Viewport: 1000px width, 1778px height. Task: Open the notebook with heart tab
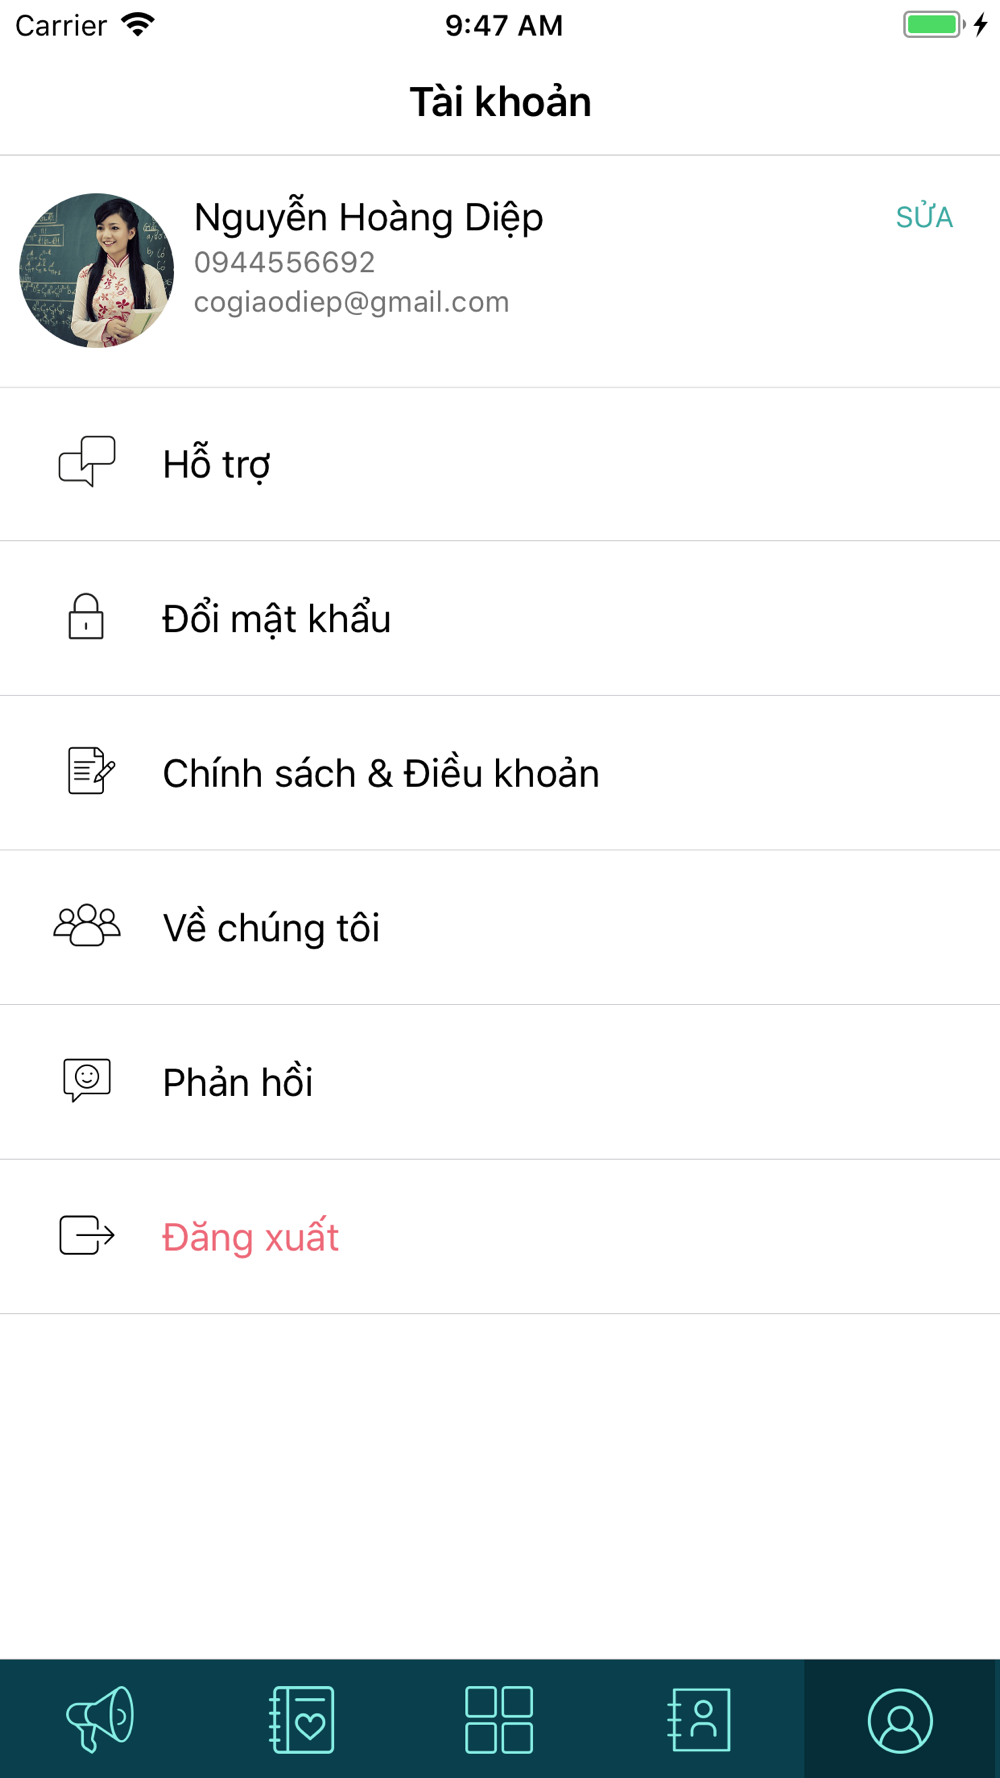point(302,1719)
